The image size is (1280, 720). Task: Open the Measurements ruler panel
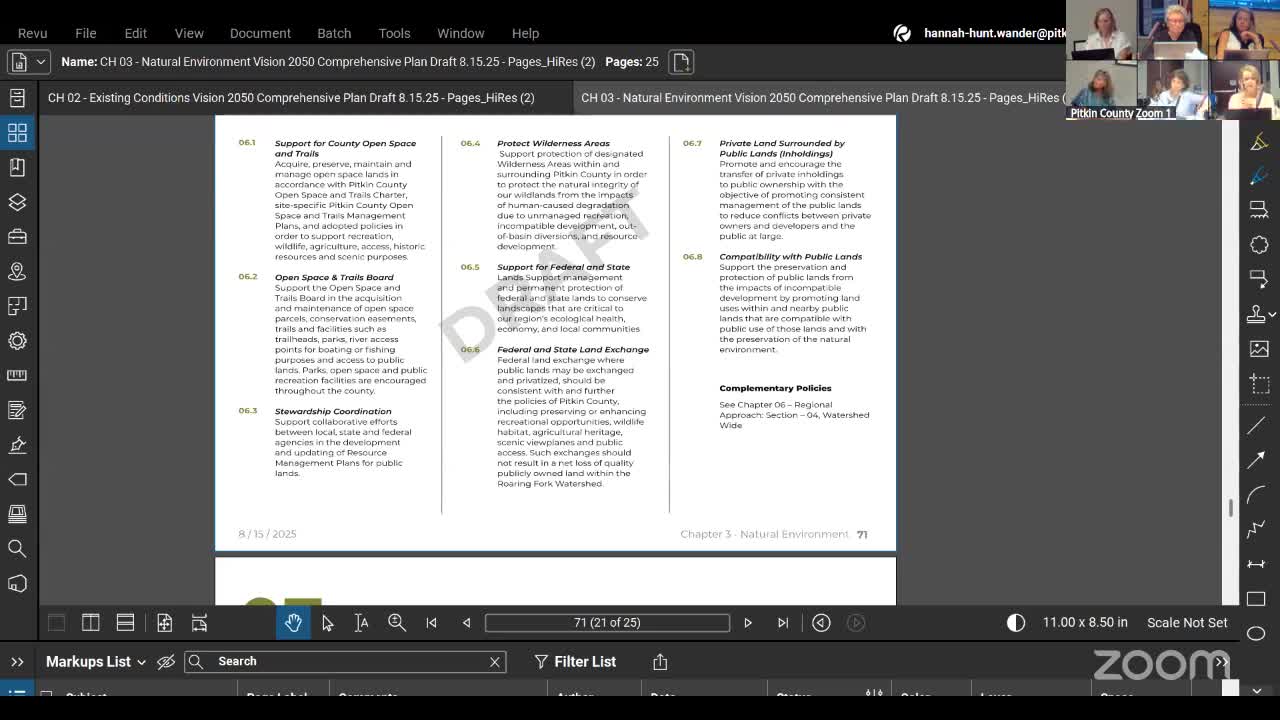17,375
